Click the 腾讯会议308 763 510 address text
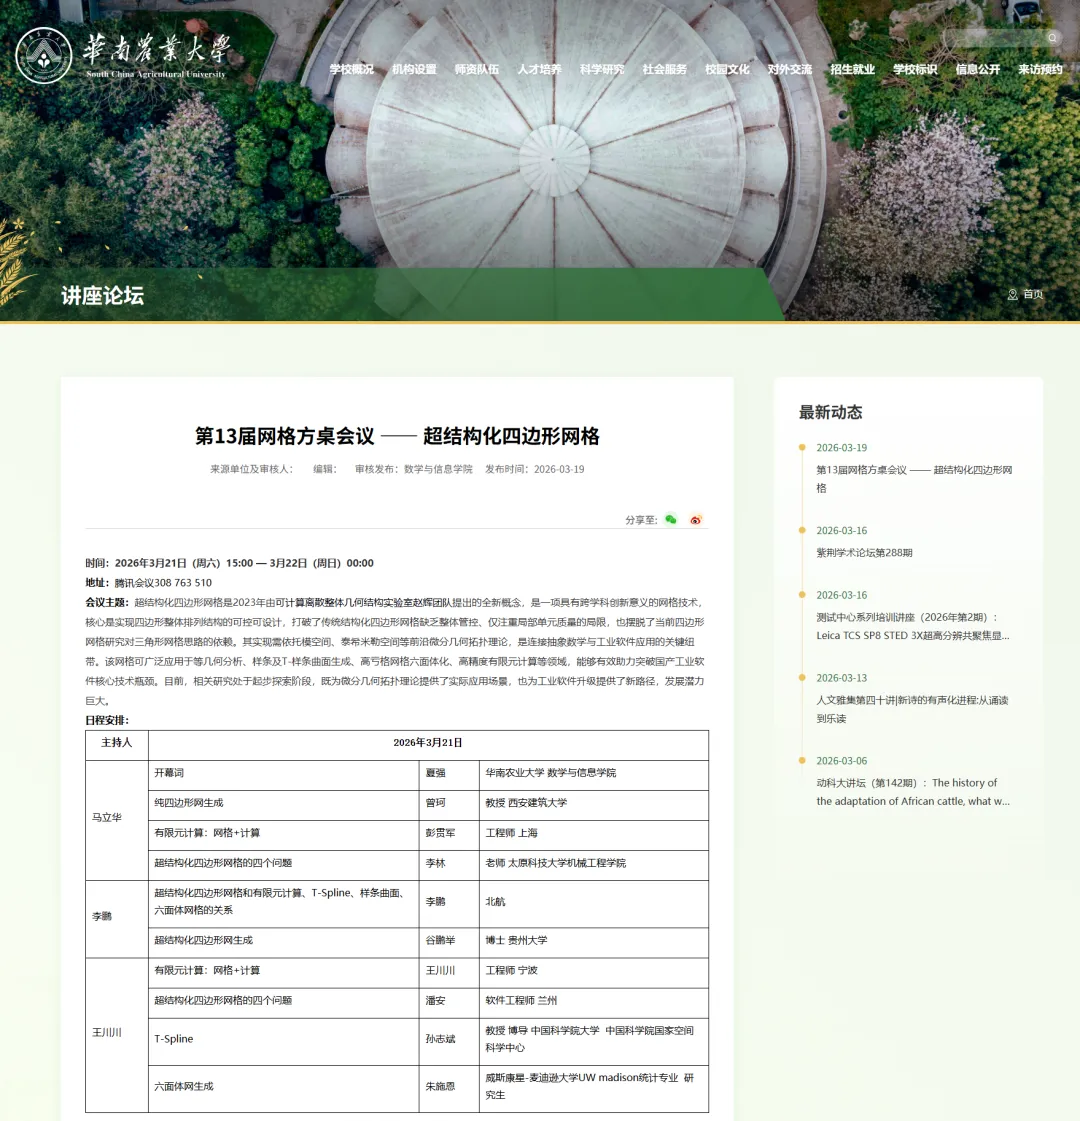The image size is (1080, 1121). (163, 583)
